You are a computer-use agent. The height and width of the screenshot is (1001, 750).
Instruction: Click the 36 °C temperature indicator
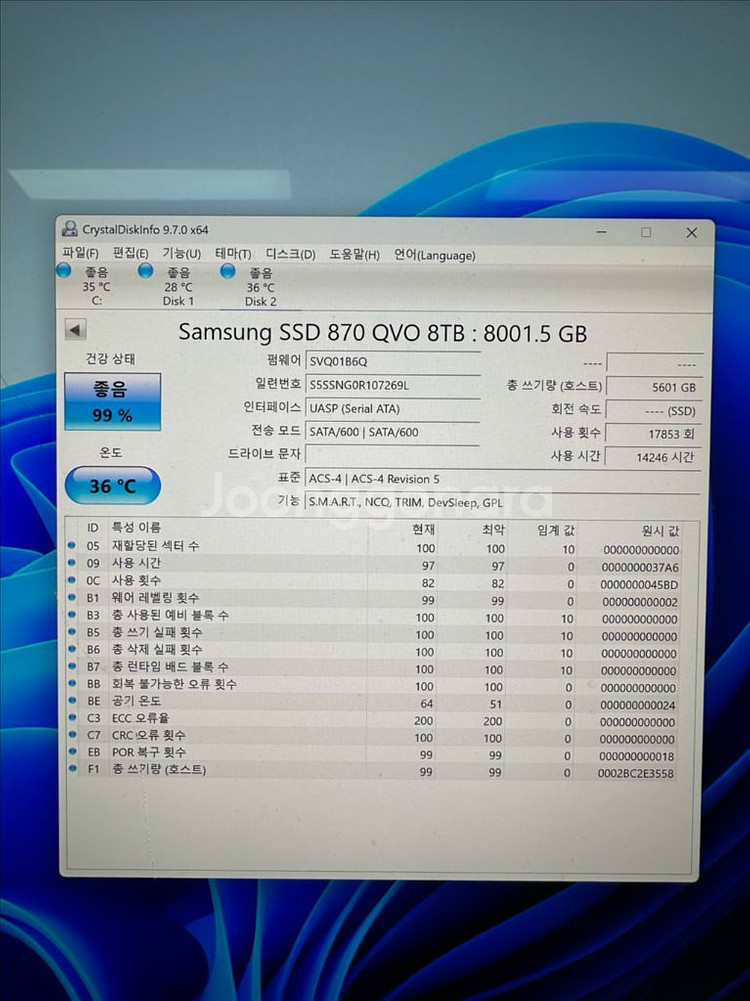click(112, 486)
